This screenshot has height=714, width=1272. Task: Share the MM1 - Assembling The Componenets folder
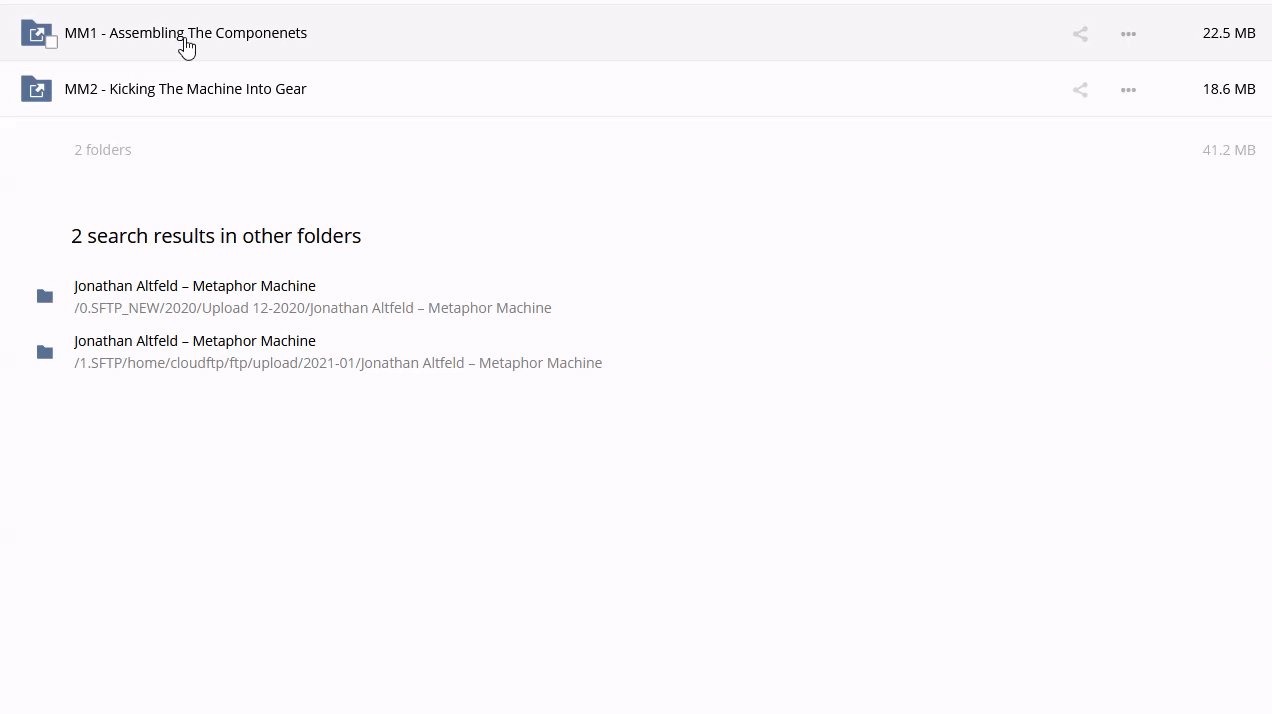click(1080, 34)
